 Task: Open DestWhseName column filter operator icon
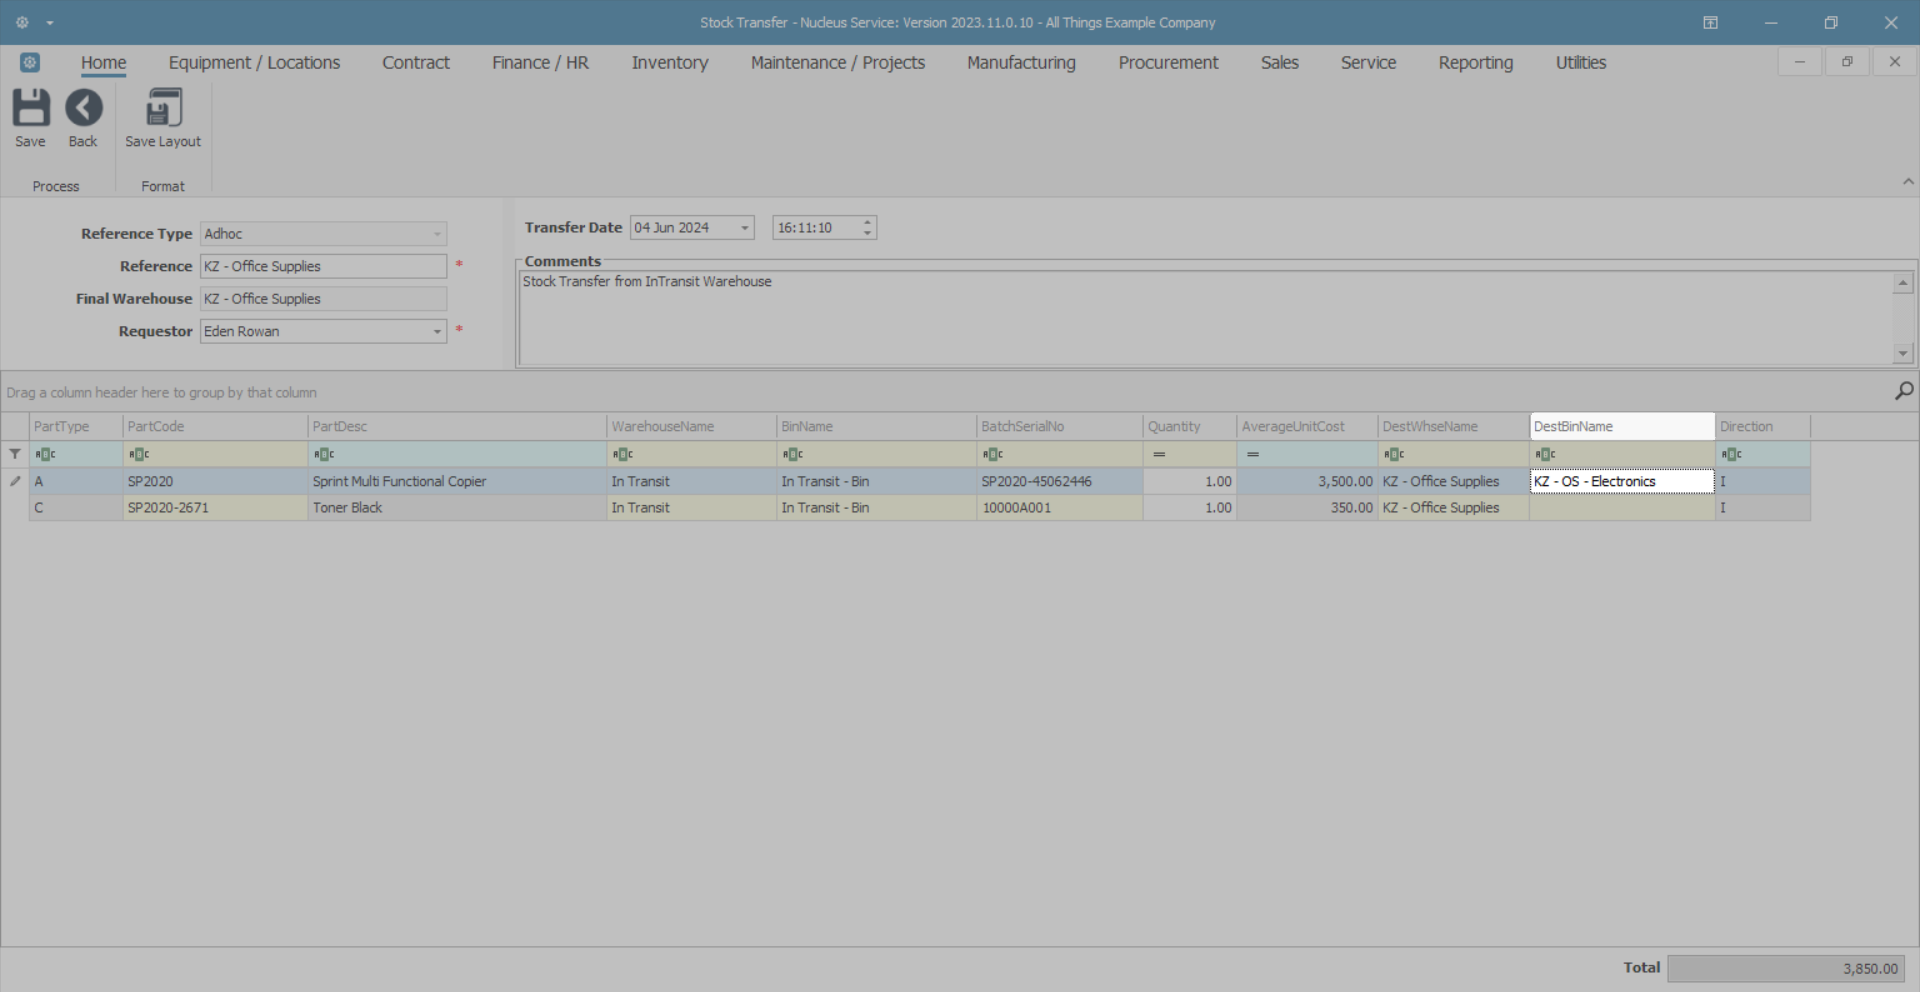1394,454
